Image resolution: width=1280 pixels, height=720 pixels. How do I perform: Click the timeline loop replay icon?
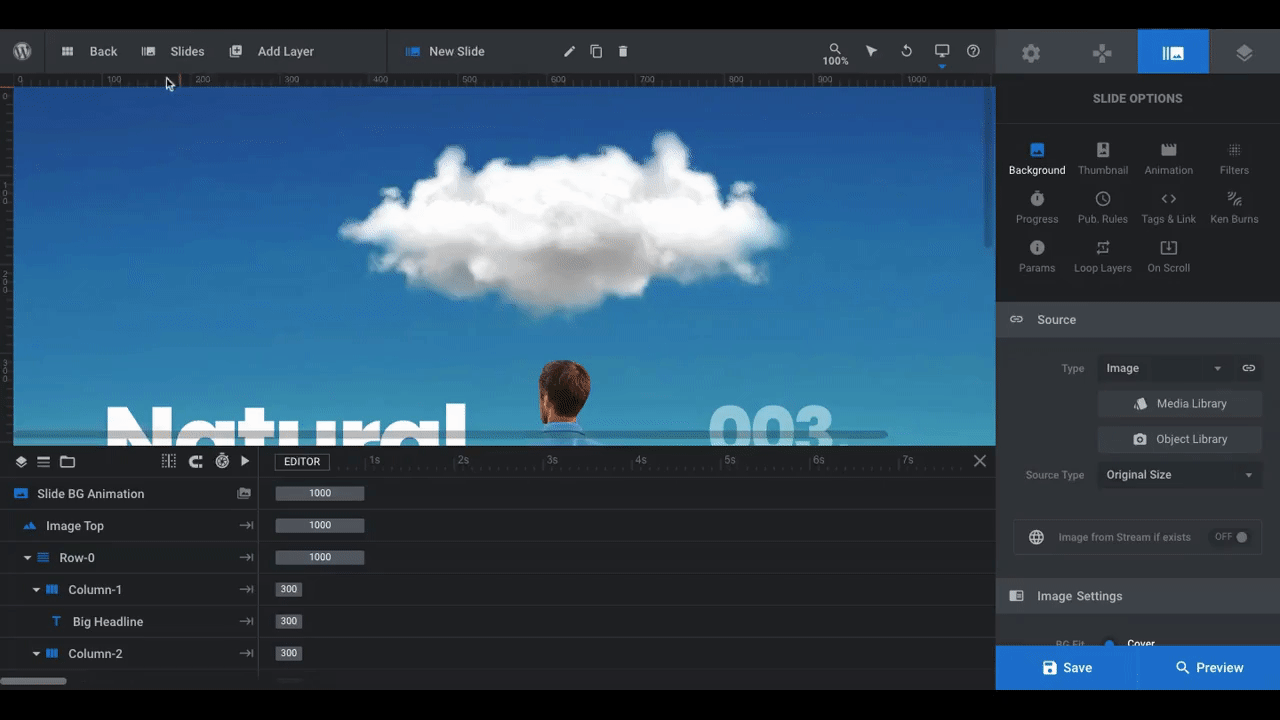click(196, 461)
